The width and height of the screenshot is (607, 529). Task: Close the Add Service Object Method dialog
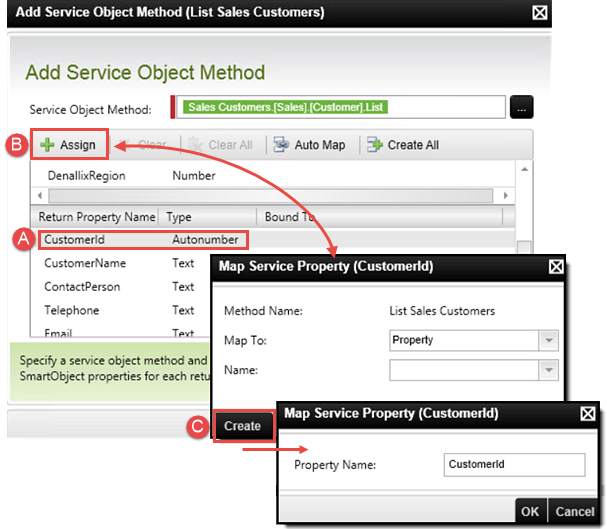pyautogui.click(x=540, y=13)
